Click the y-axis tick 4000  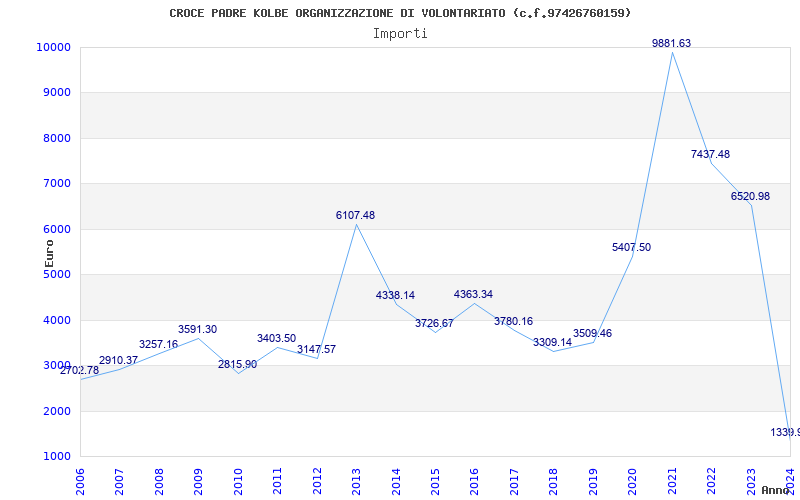tap(56, 320)
